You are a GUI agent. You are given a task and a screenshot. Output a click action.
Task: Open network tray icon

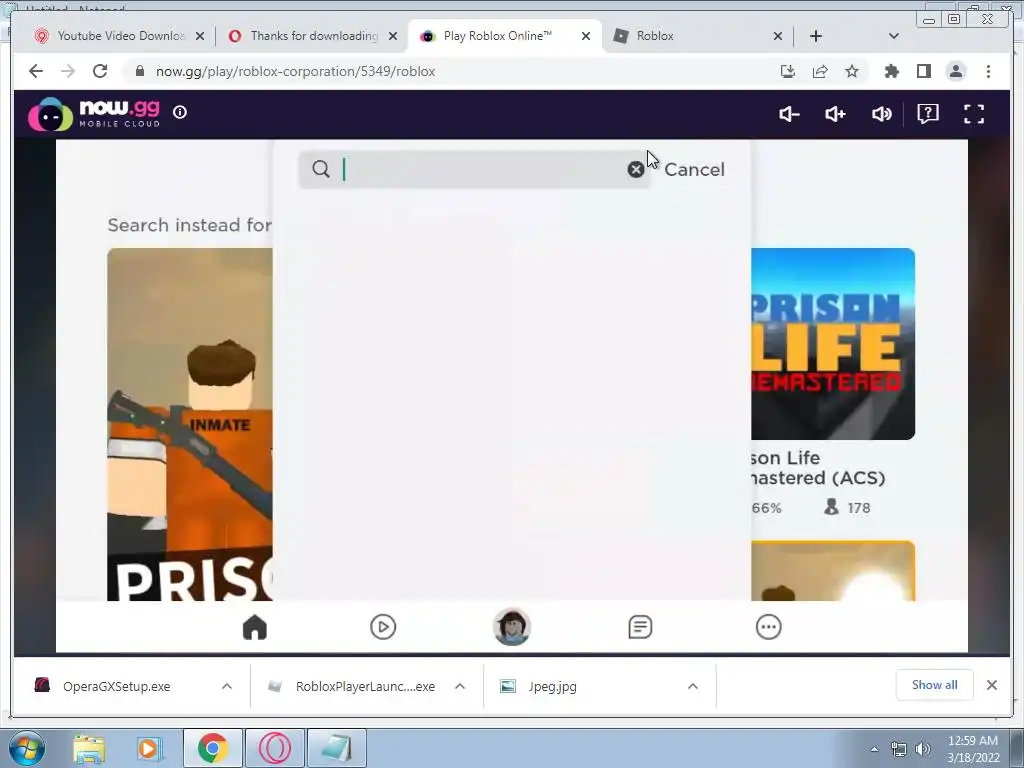pyautogui.click(x=899, y=749)
